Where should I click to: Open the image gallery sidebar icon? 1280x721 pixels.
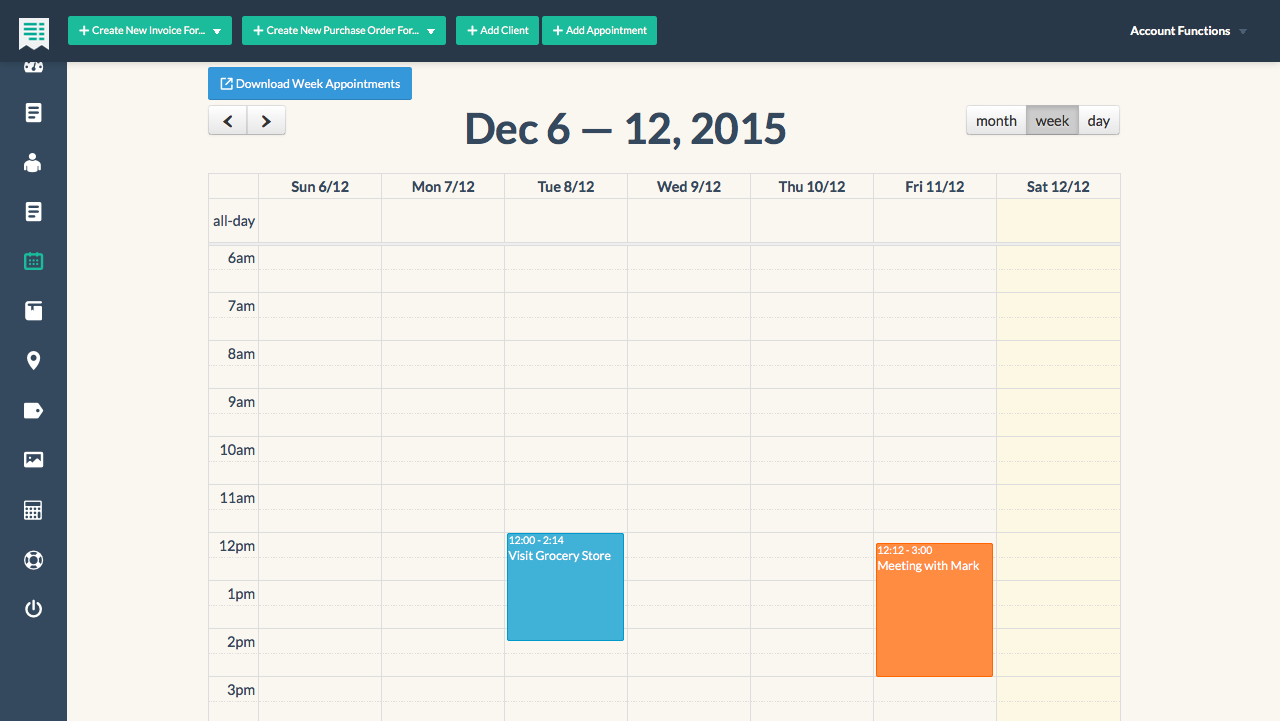point(33,460)
